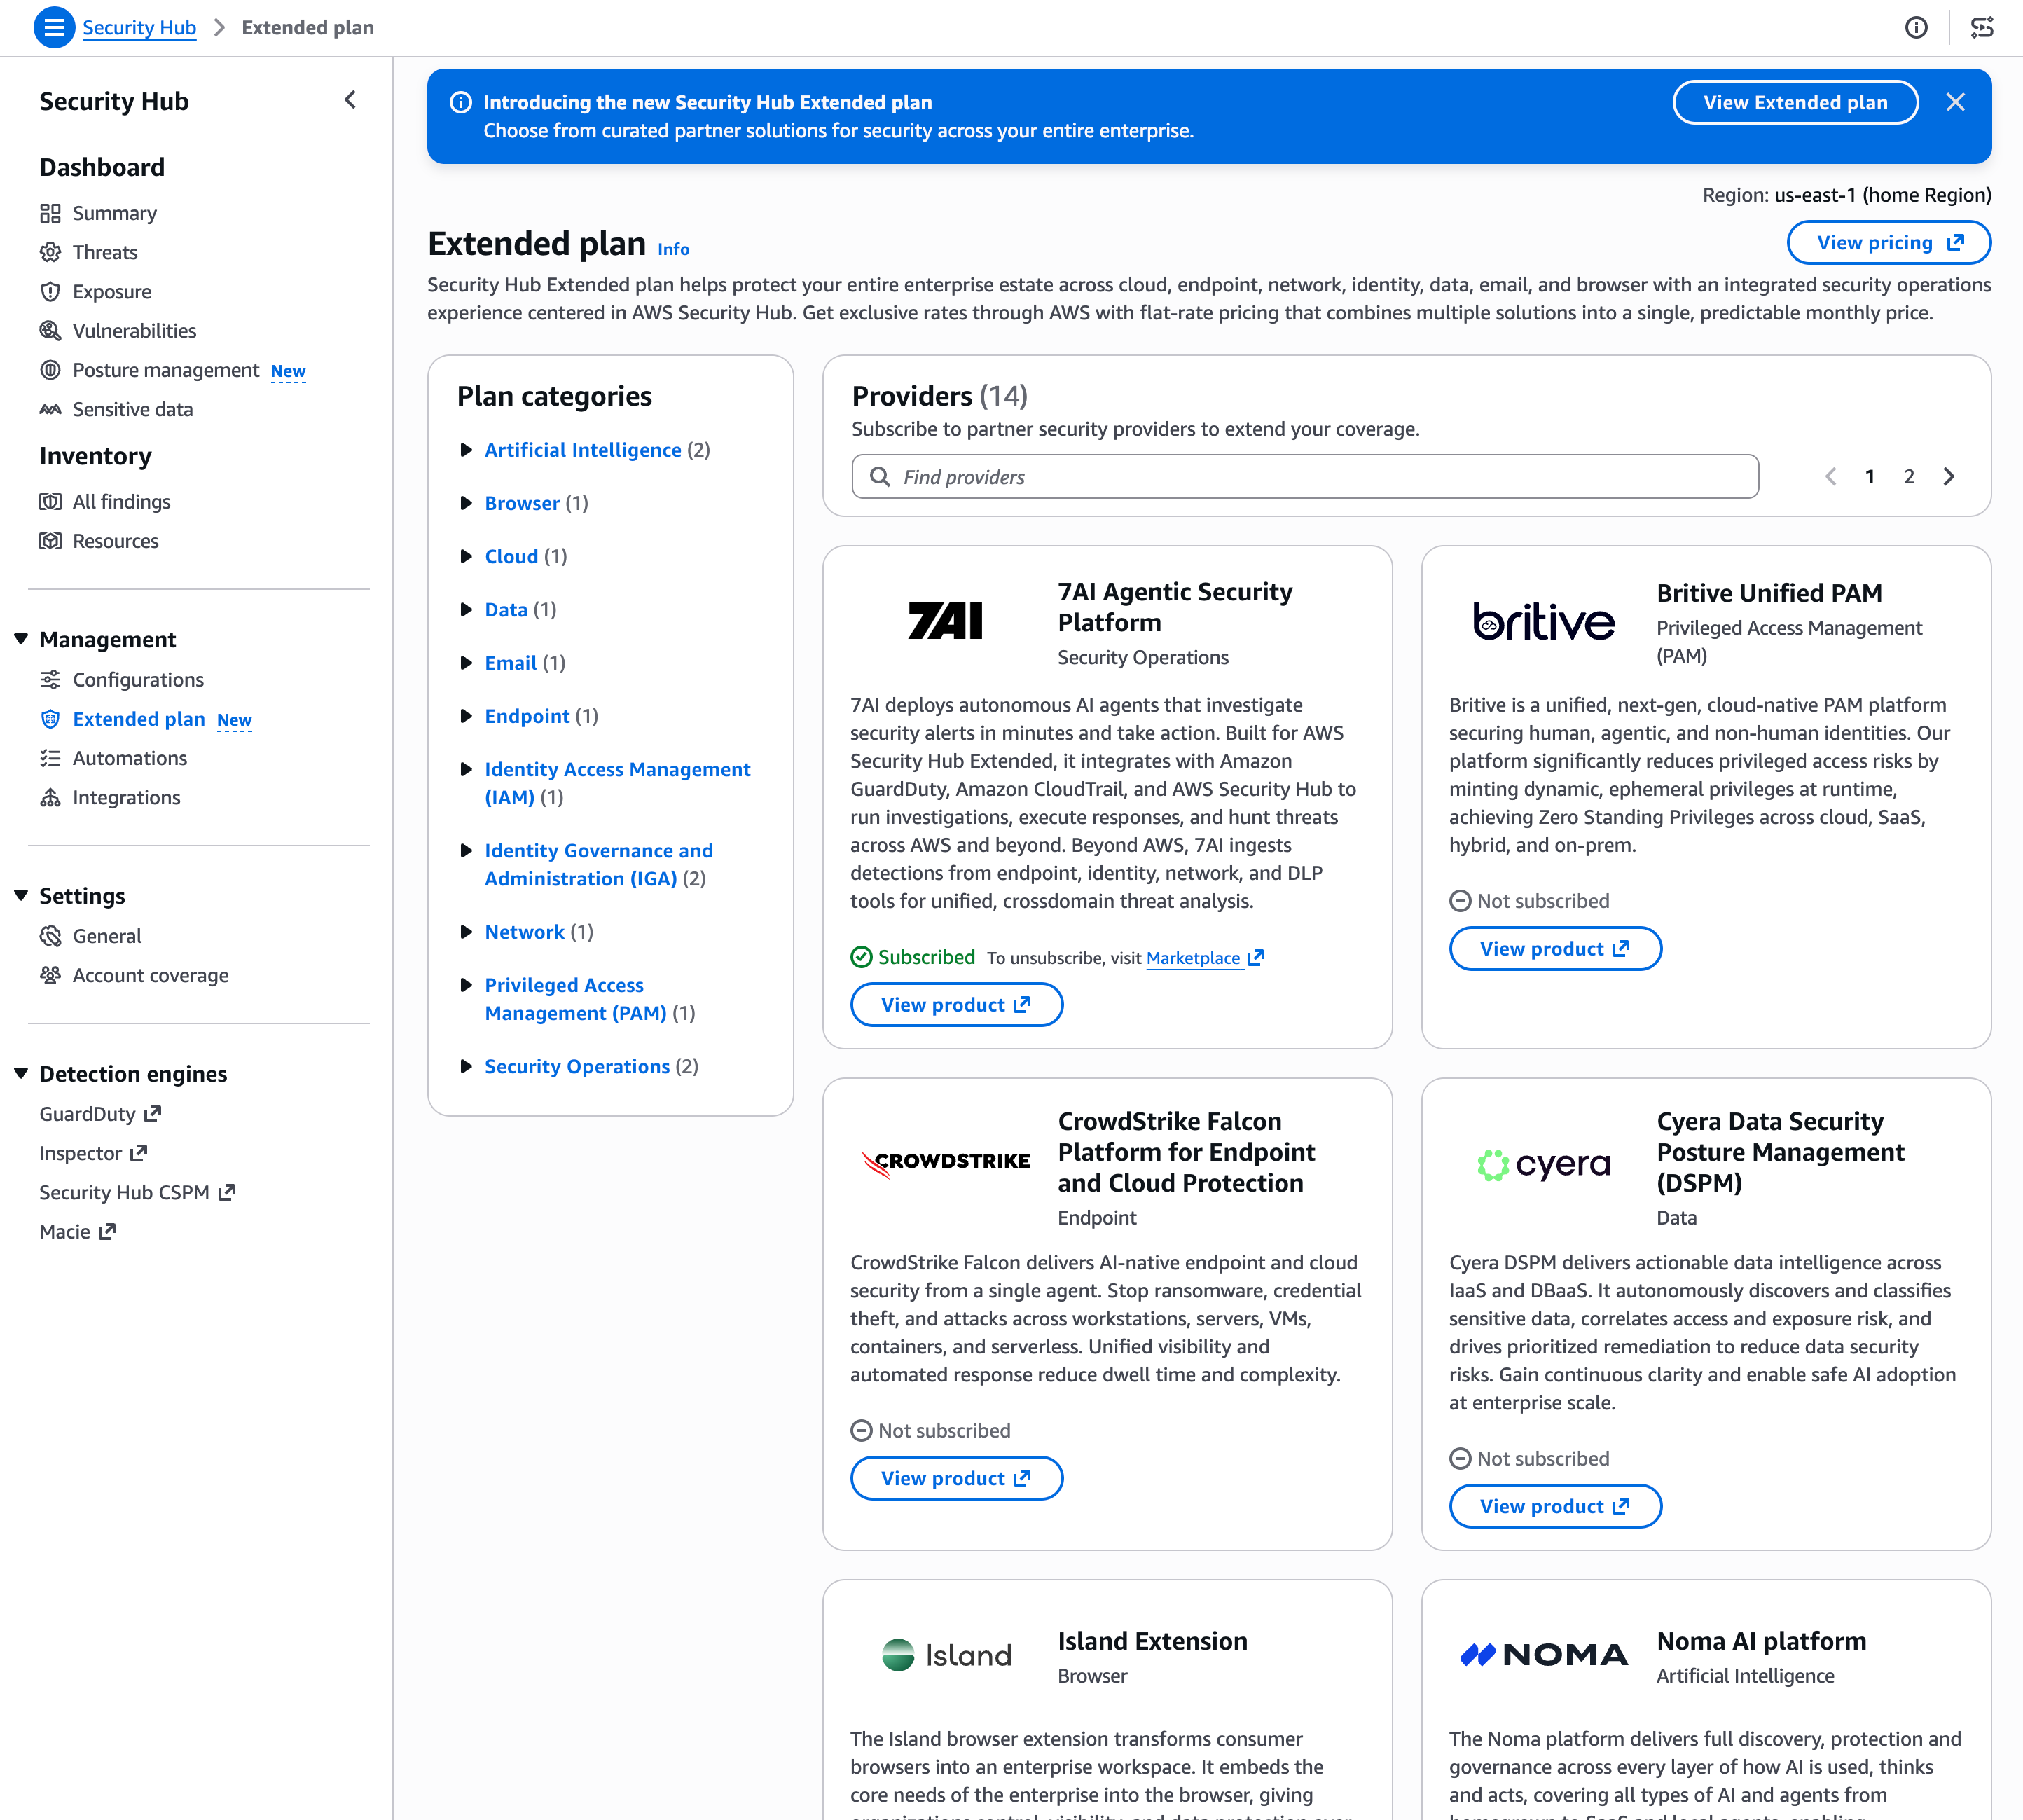
Task: Navigate to Automations
Action: coord(130,758)
